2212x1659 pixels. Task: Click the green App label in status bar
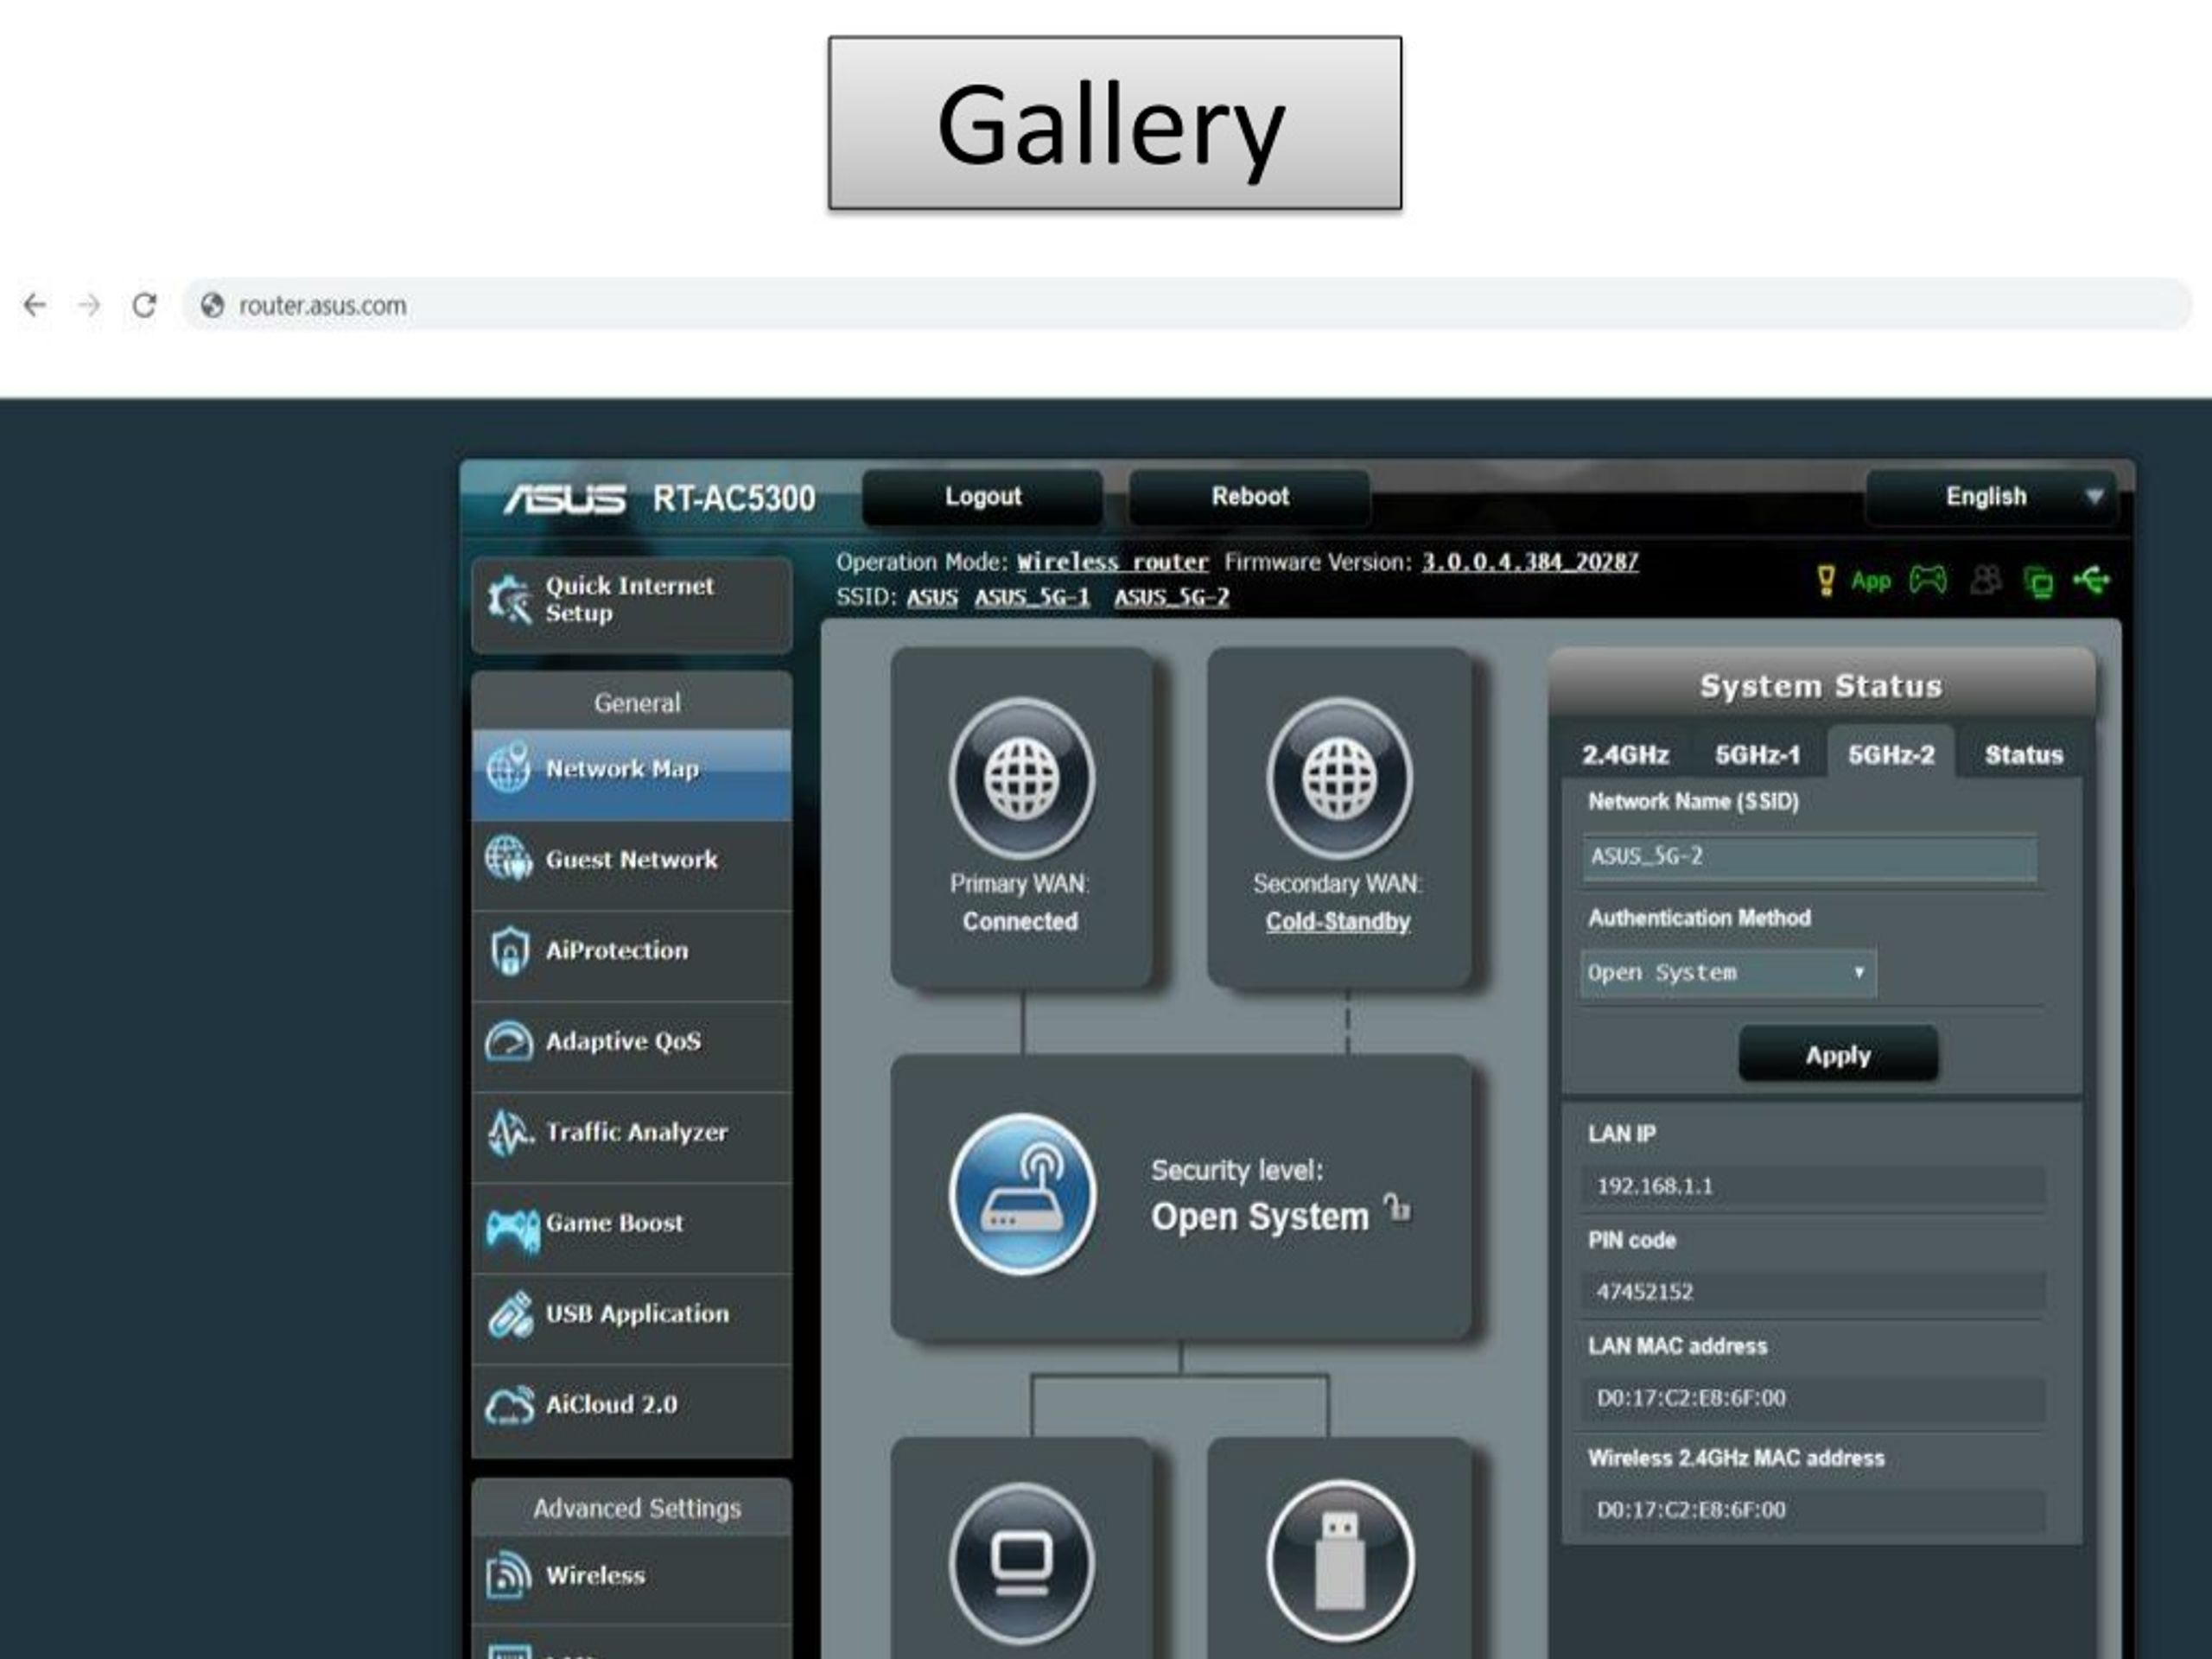pyautogui.click(x=1871, y=581)
